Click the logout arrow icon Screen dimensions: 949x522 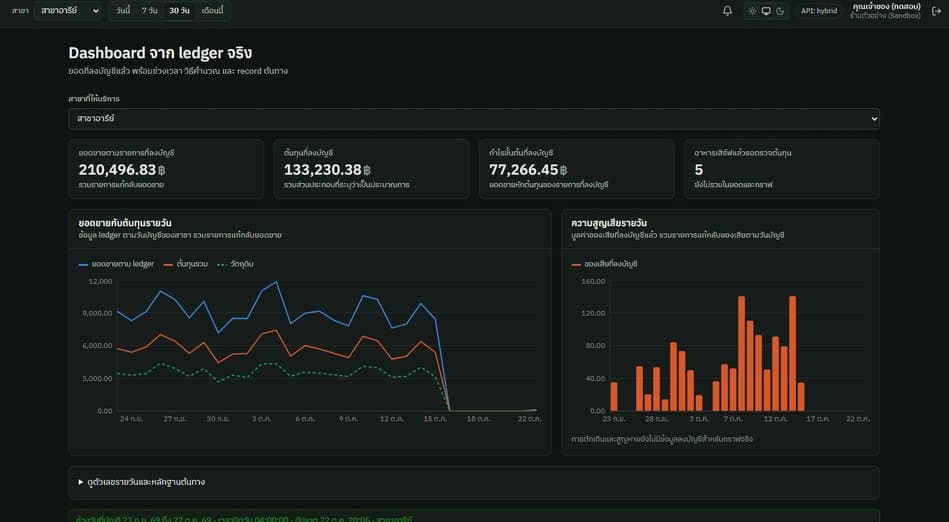[x=936, y=11]
